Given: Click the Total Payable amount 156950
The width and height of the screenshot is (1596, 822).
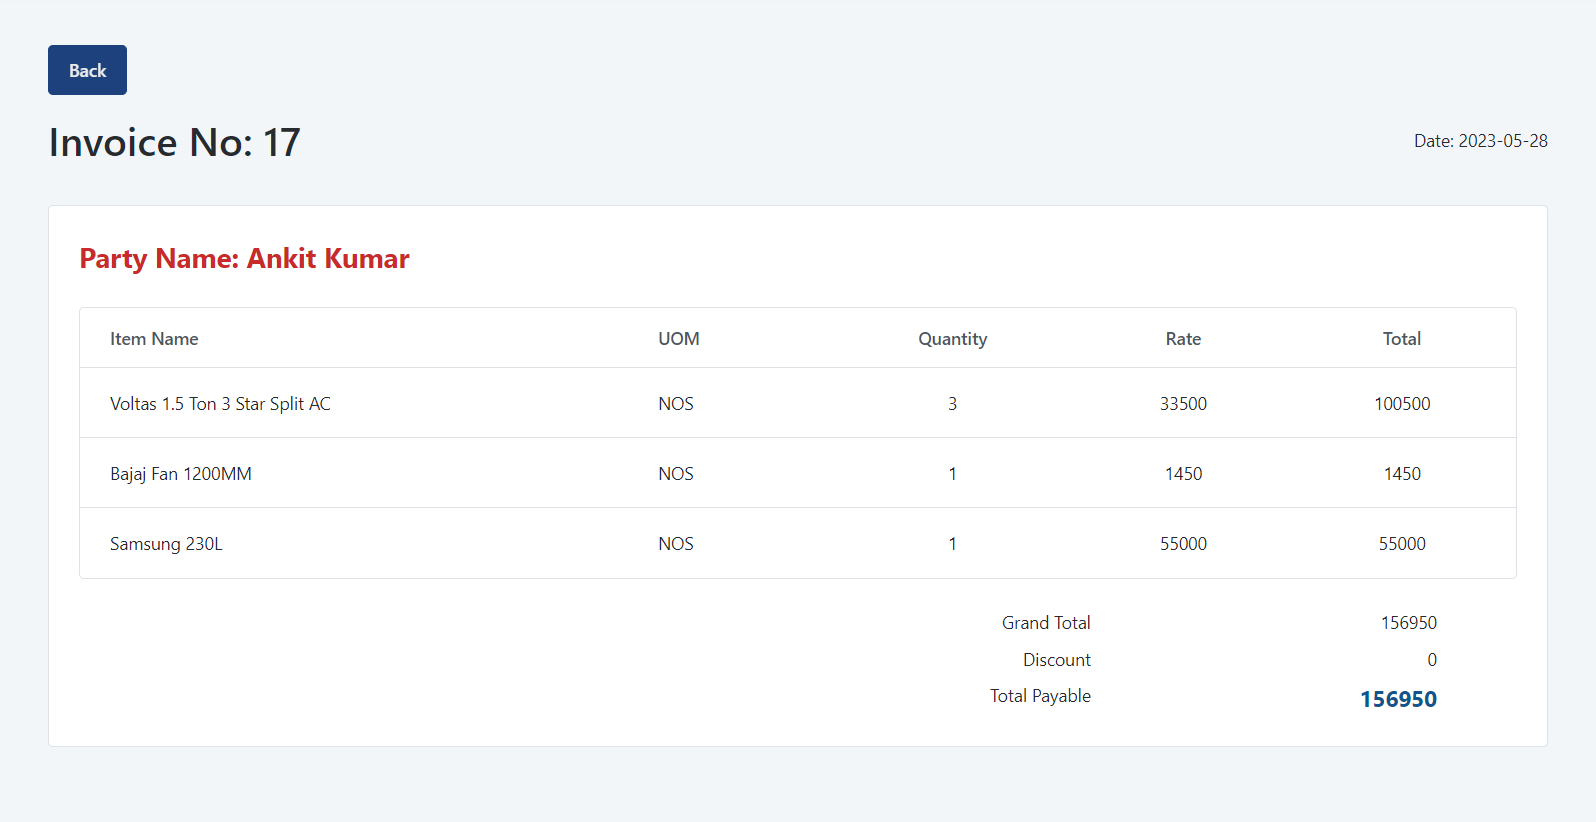Looking at the screenshot, I should [1398, 699].
